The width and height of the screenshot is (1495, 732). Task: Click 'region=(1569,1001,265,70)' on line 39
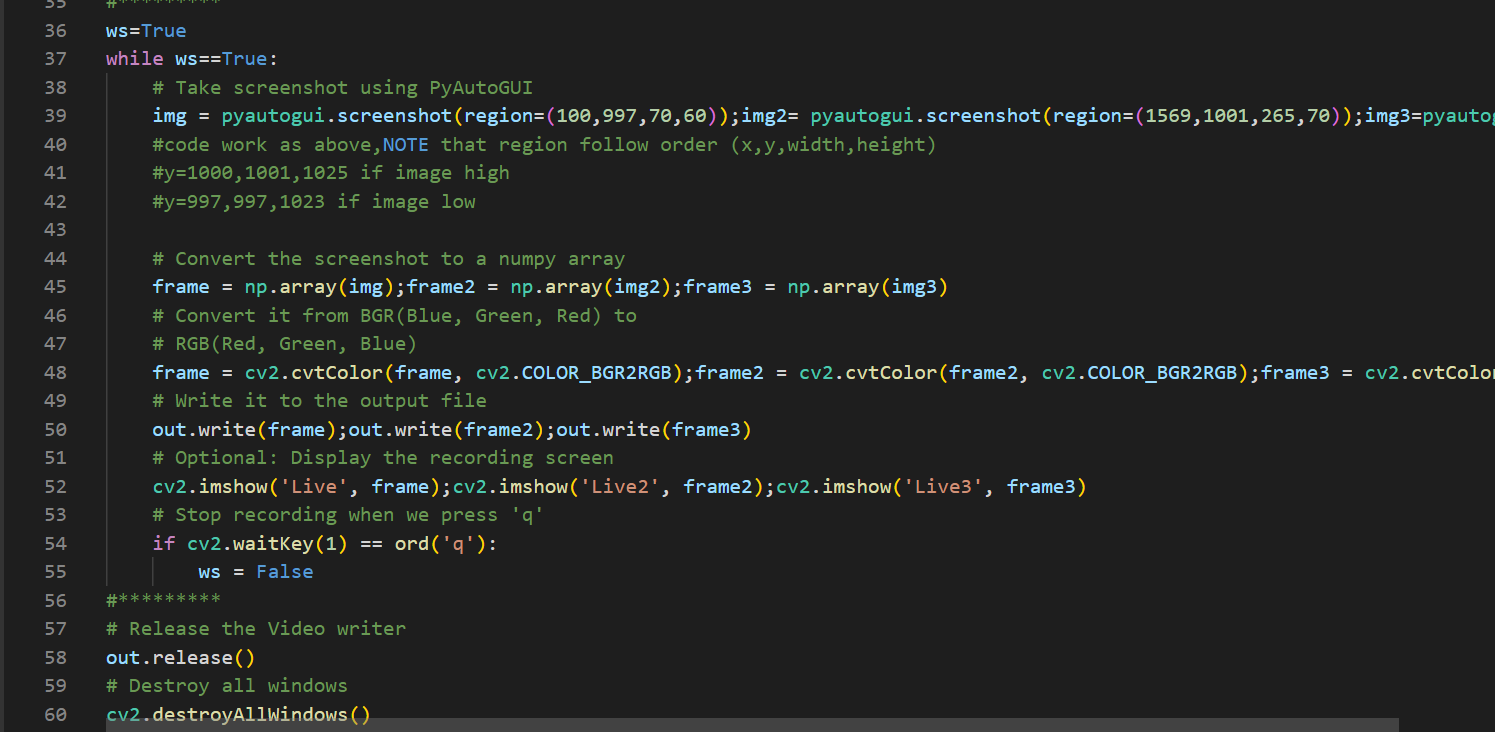(1197, 116)
